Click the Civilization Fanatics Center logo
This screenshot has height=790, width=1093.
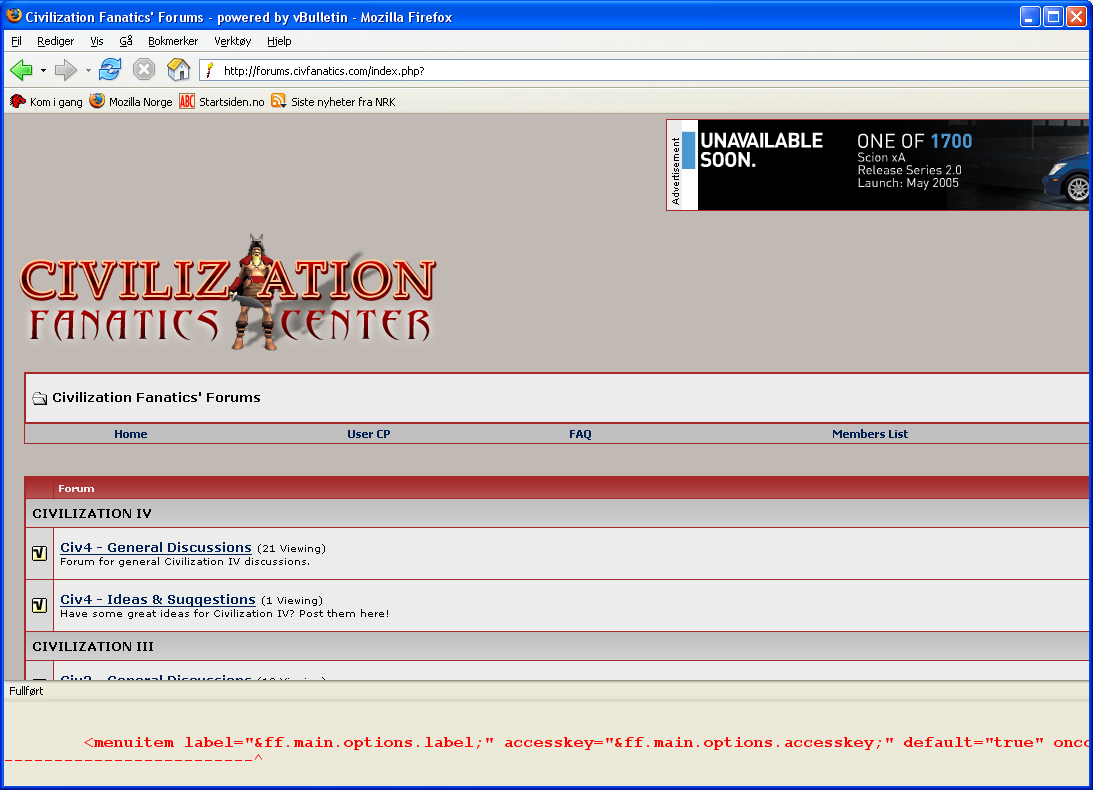228,293
